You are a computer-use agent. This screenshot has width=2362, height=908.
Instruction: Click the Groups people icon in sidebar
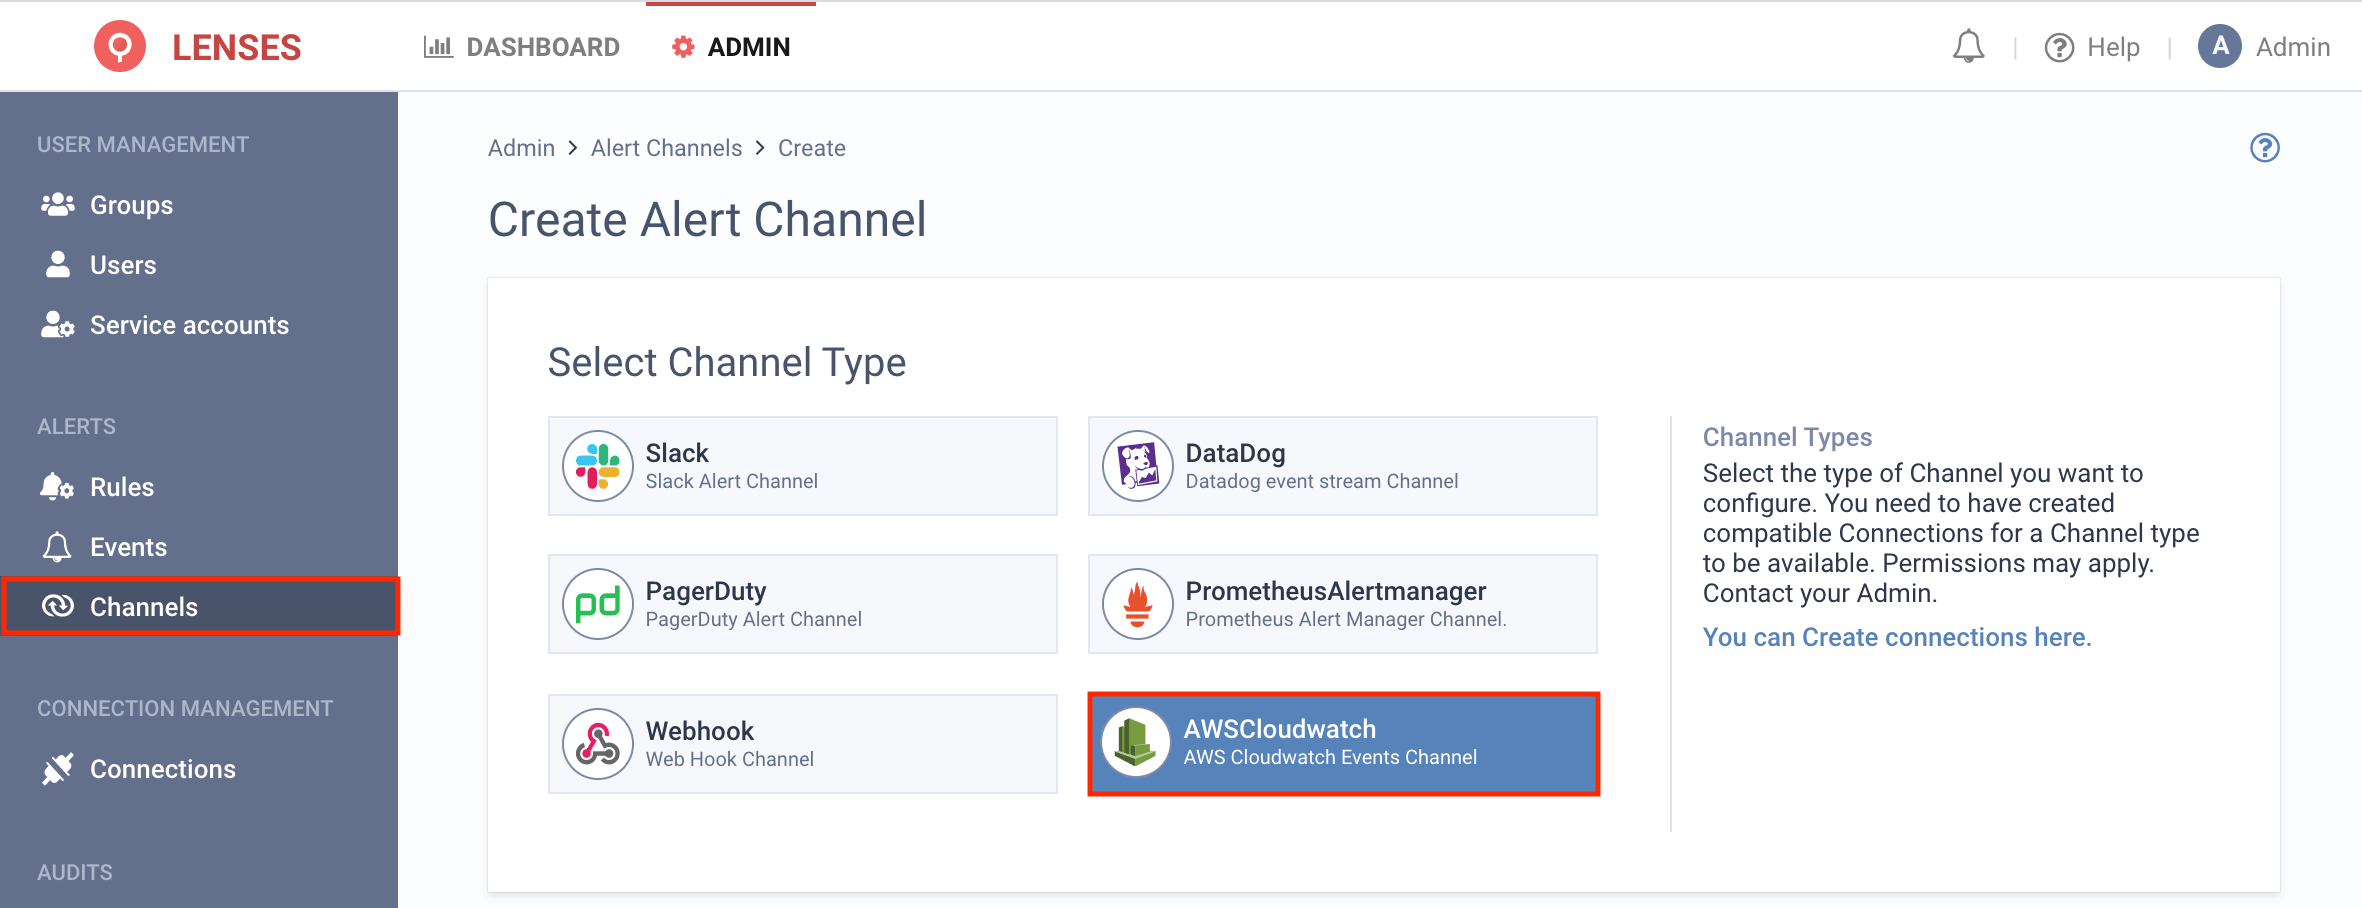tap(58, 204)
